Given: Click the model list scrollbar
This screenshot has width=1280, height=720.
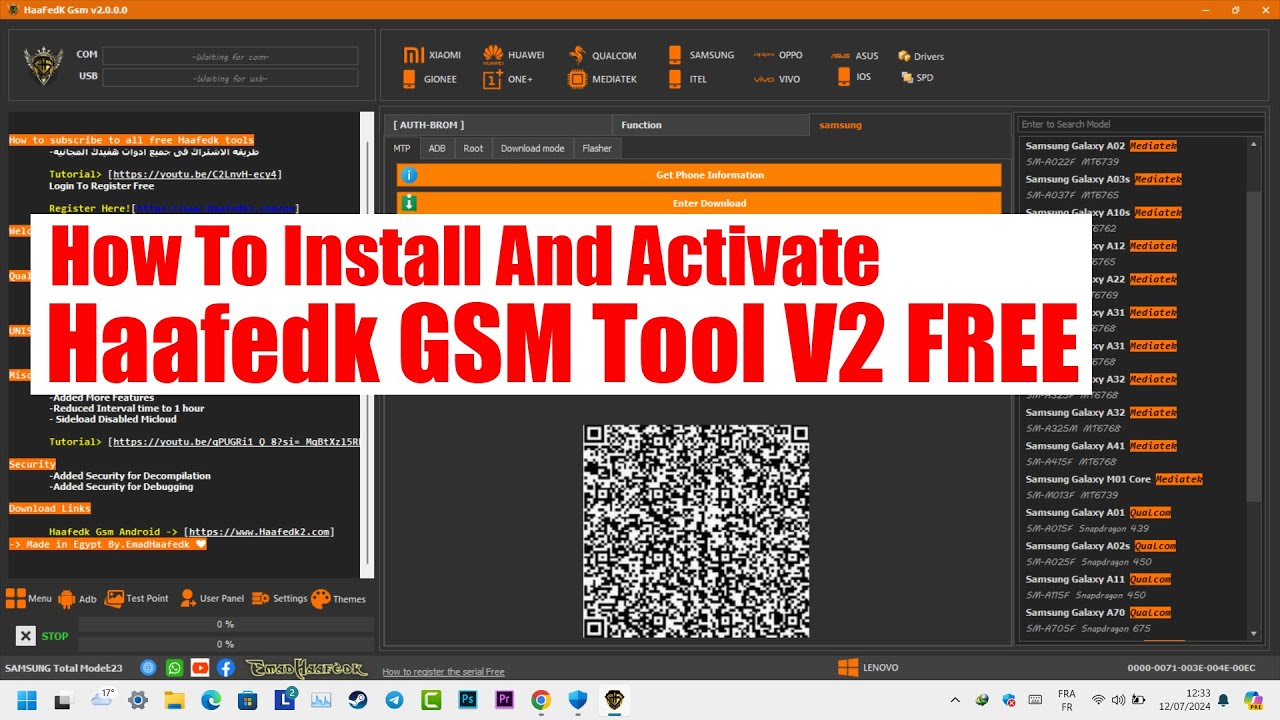Looking at the screenshot, I should point(1254,345).
